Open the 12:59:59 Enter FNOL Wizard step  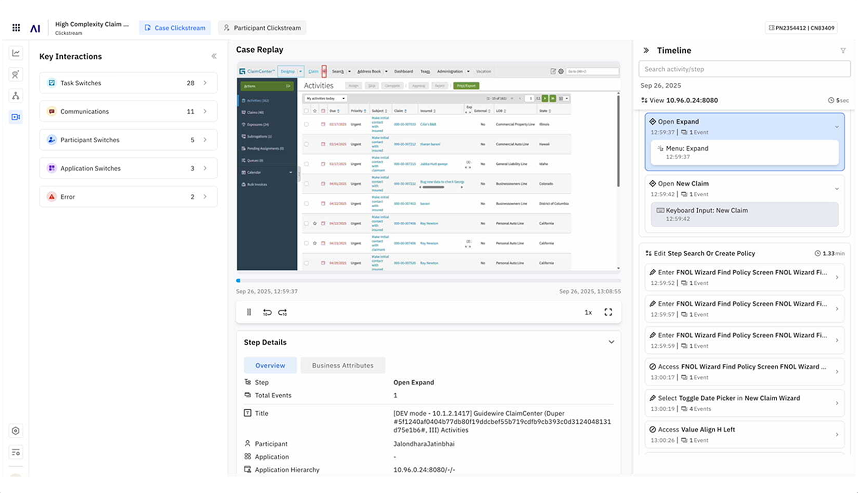744,340
